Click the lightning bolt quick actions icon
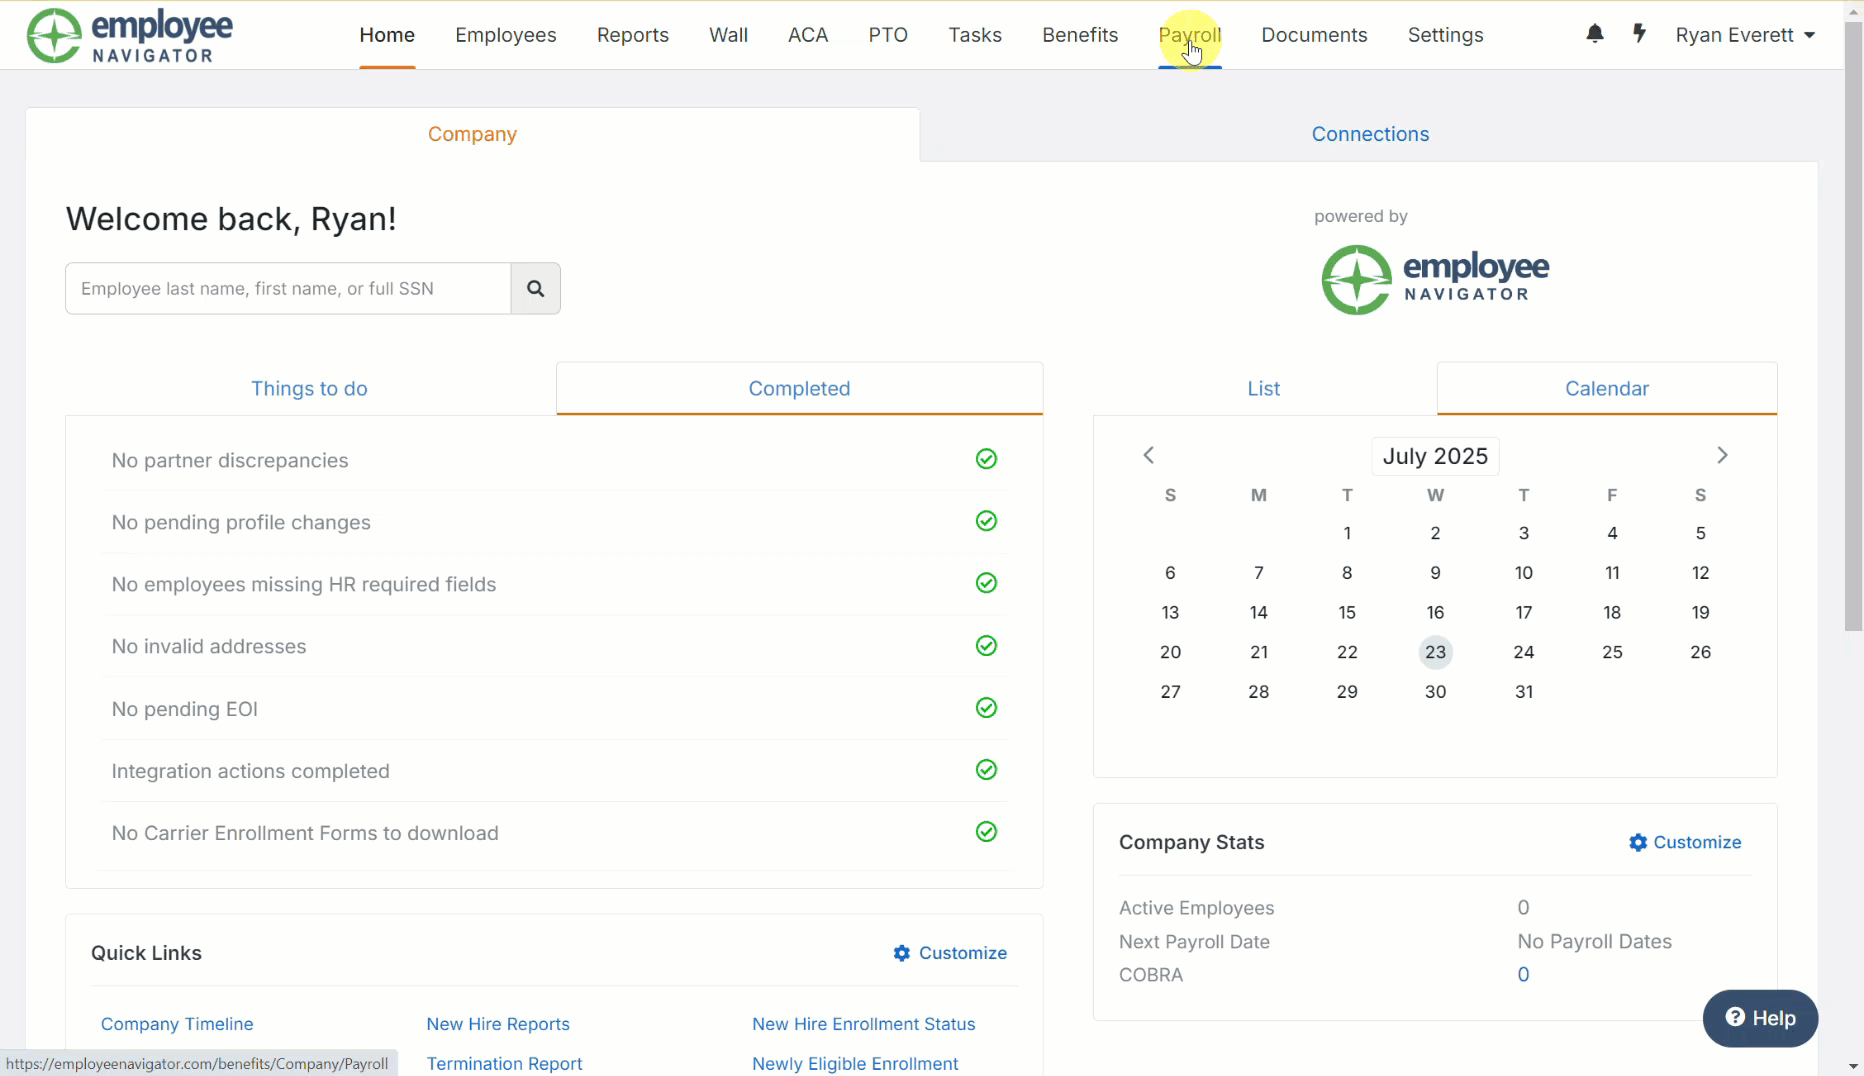1864x1076 pixels. click(1640, 34)
